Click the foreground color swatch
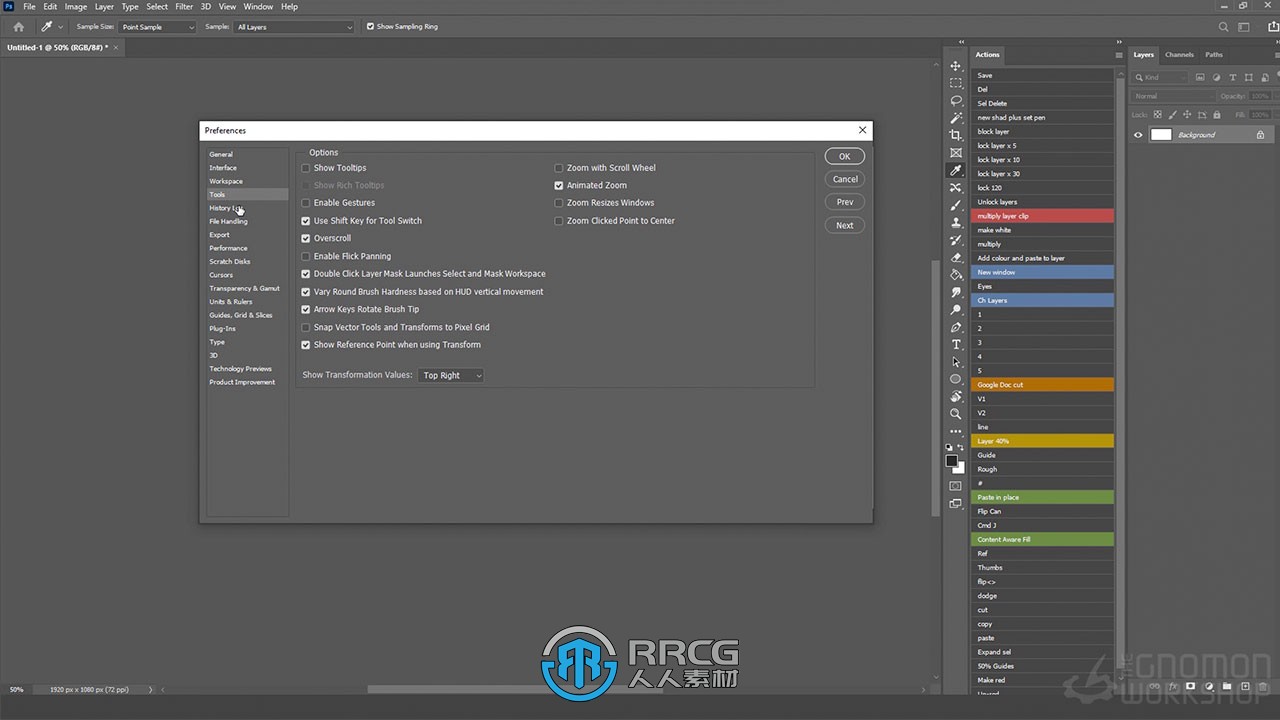1280x720 pixels. [952, 461]
